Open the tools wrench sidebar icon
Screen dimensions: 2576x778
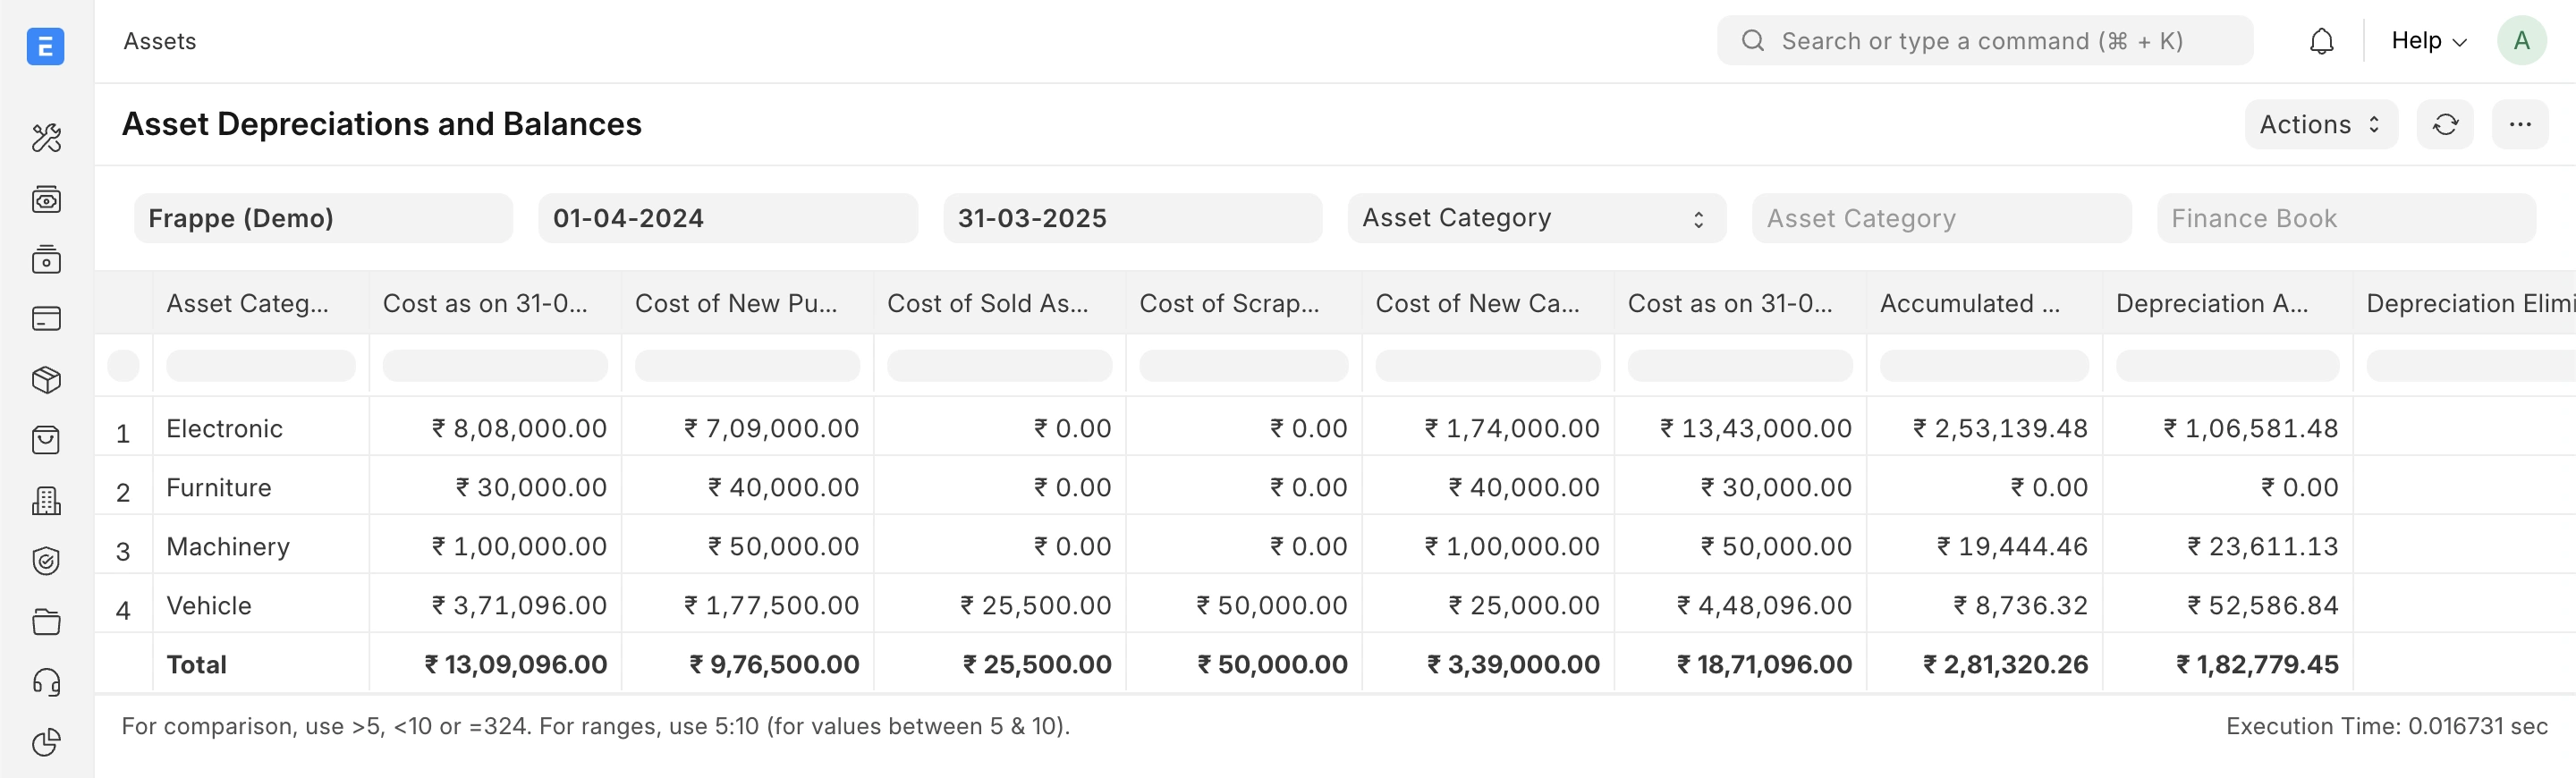pos(46,138)
